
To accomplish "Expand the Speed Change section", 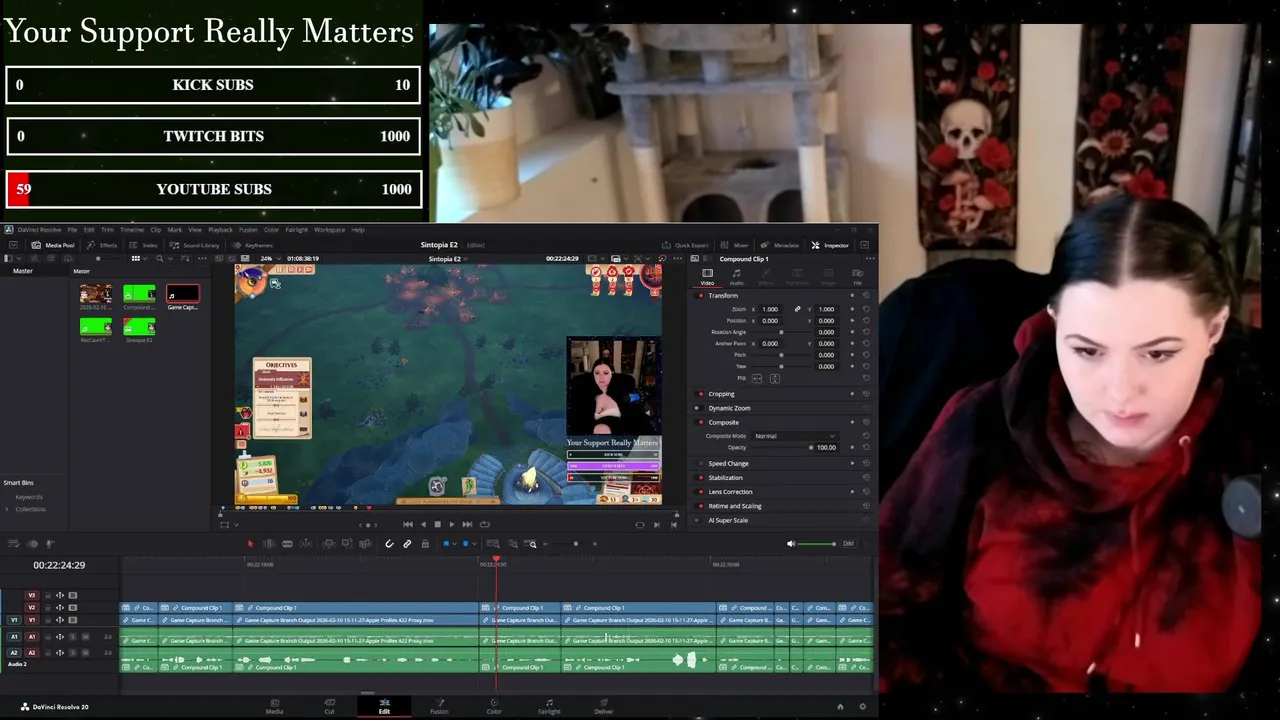I will click(x=728, y=464).
